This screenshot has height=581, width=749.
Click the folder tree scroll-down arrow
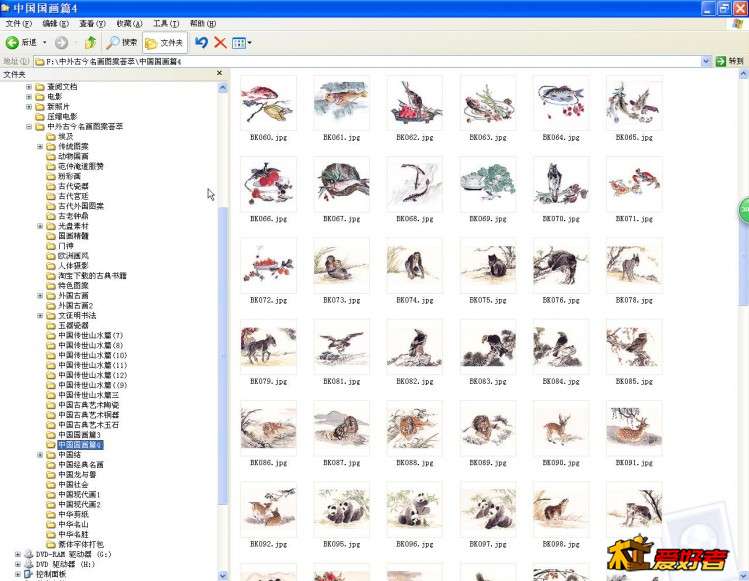pos(223,575)
